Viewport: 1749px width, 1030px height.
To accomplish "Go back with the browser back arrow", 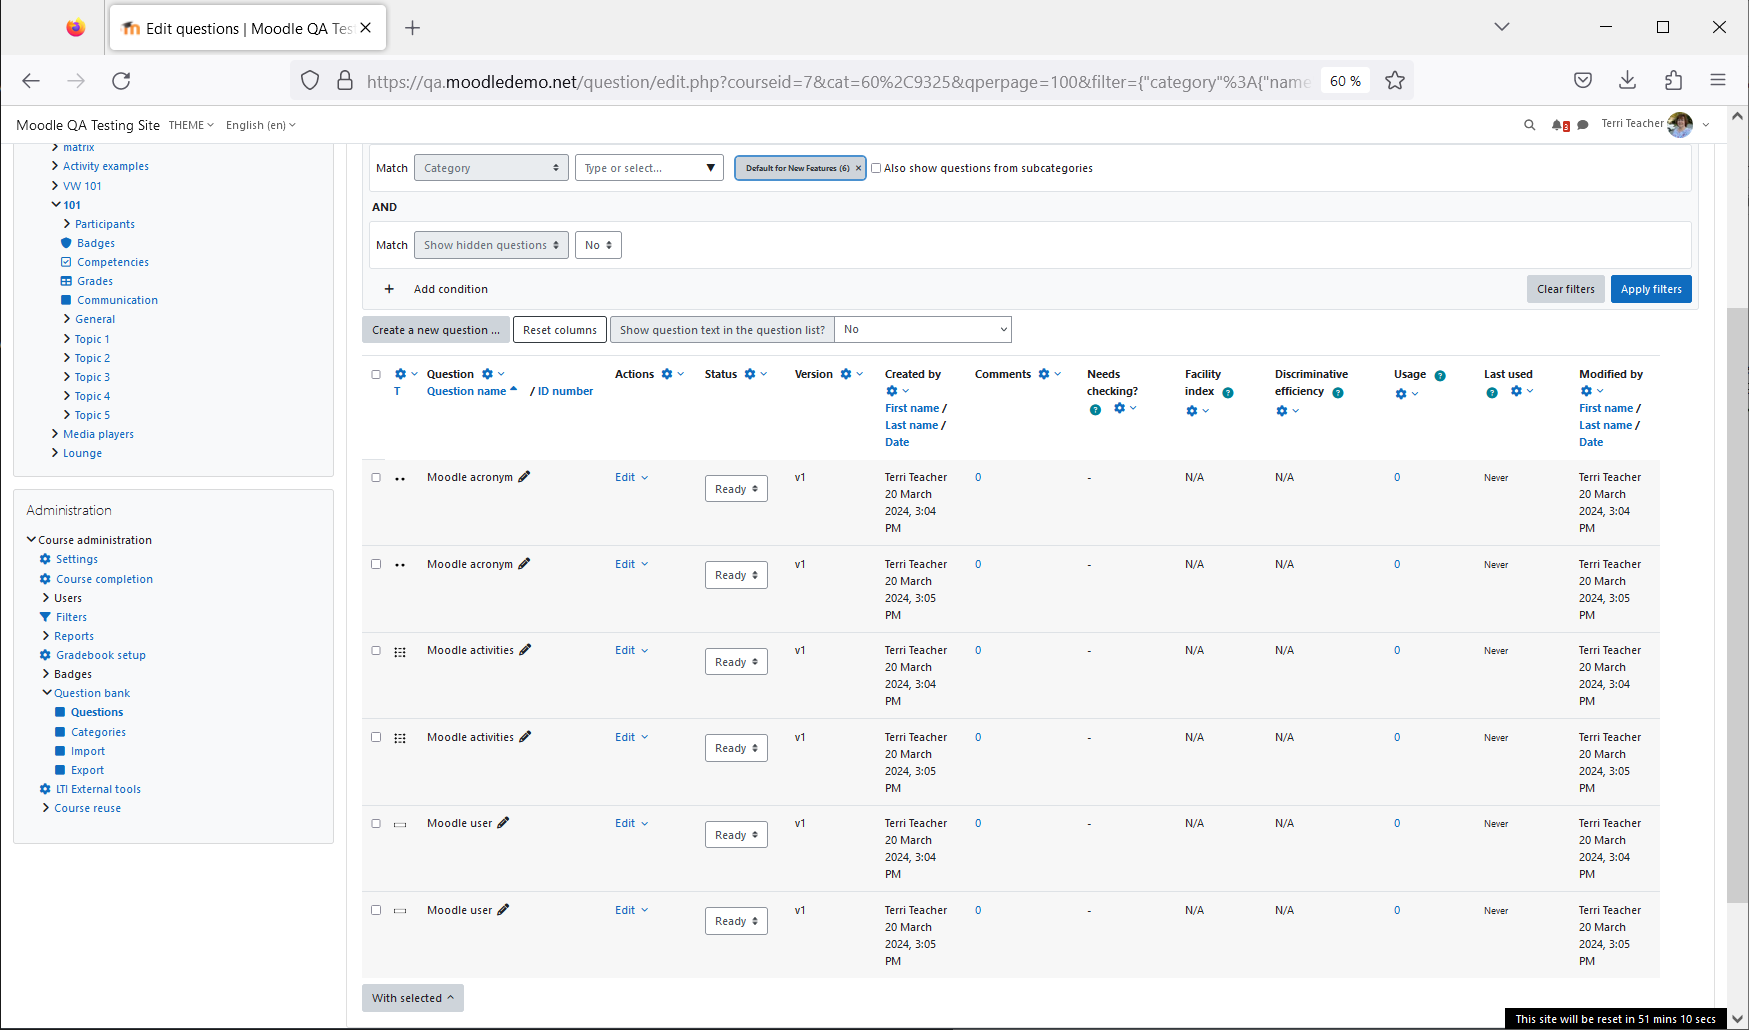I will coord(31,81).
